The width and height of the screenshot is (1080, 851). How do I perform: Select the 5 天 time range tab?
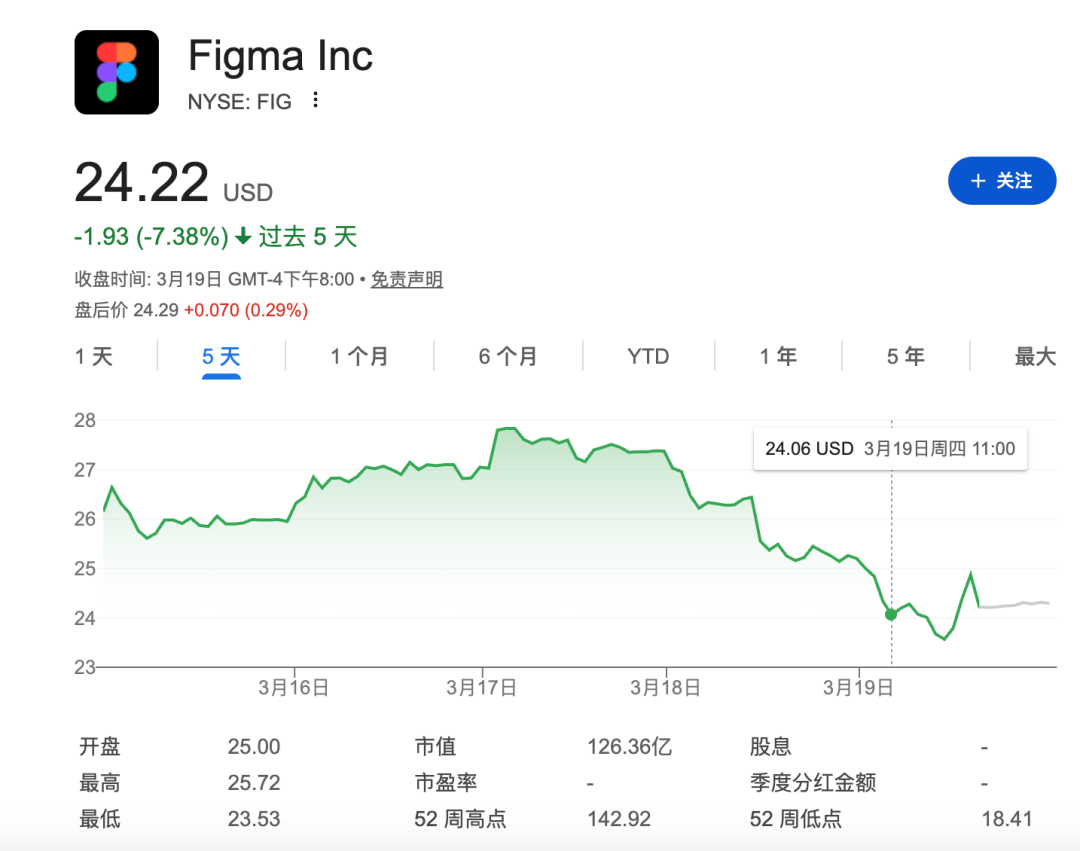click(221, 357)
